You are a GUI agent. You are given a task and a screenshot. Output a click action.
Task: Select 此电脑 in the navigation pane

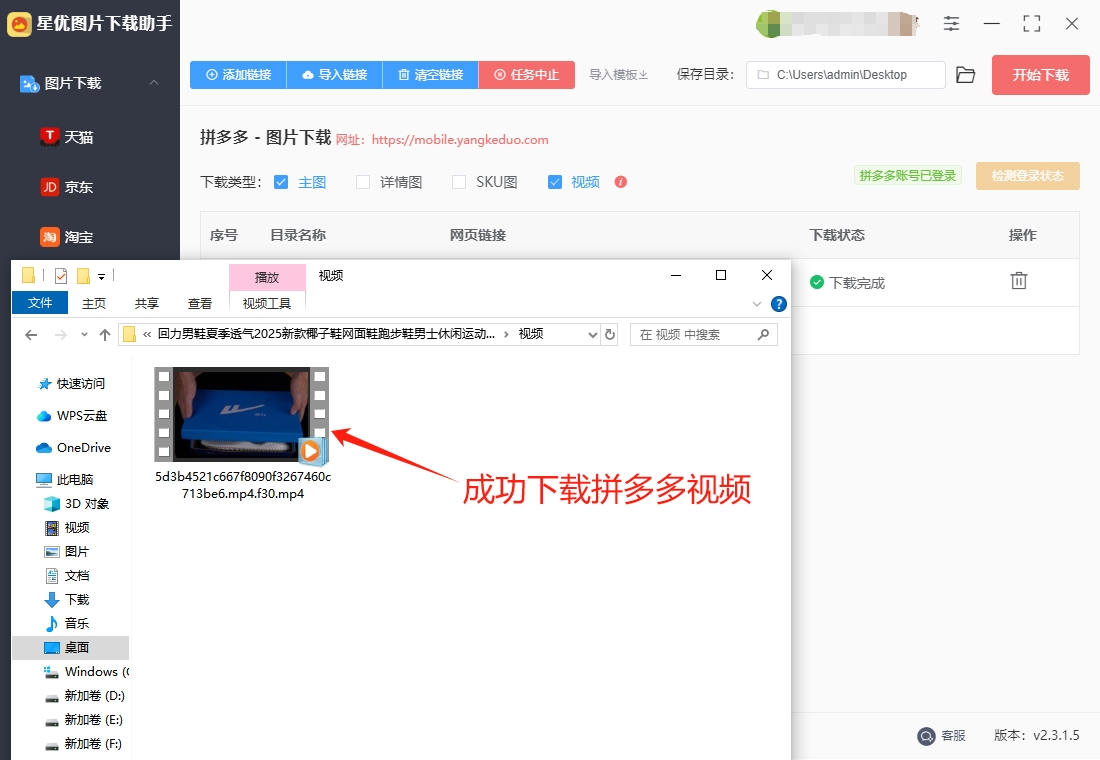tap(65, 479)
